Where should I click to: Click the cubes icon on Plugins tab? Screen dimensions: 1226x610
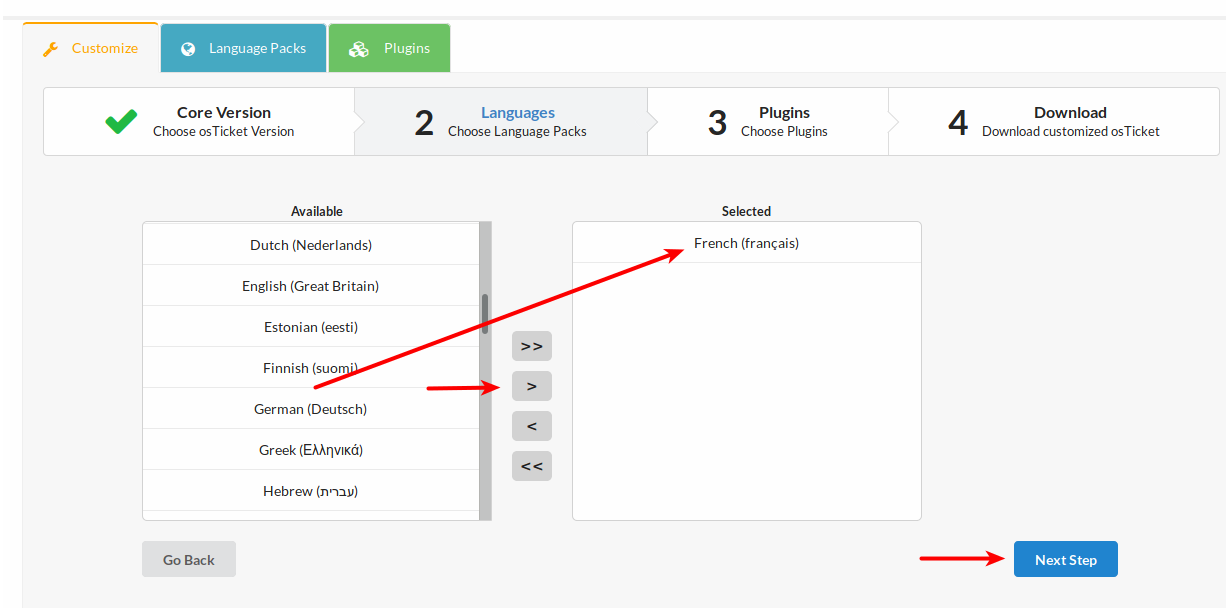pos(358,49)
